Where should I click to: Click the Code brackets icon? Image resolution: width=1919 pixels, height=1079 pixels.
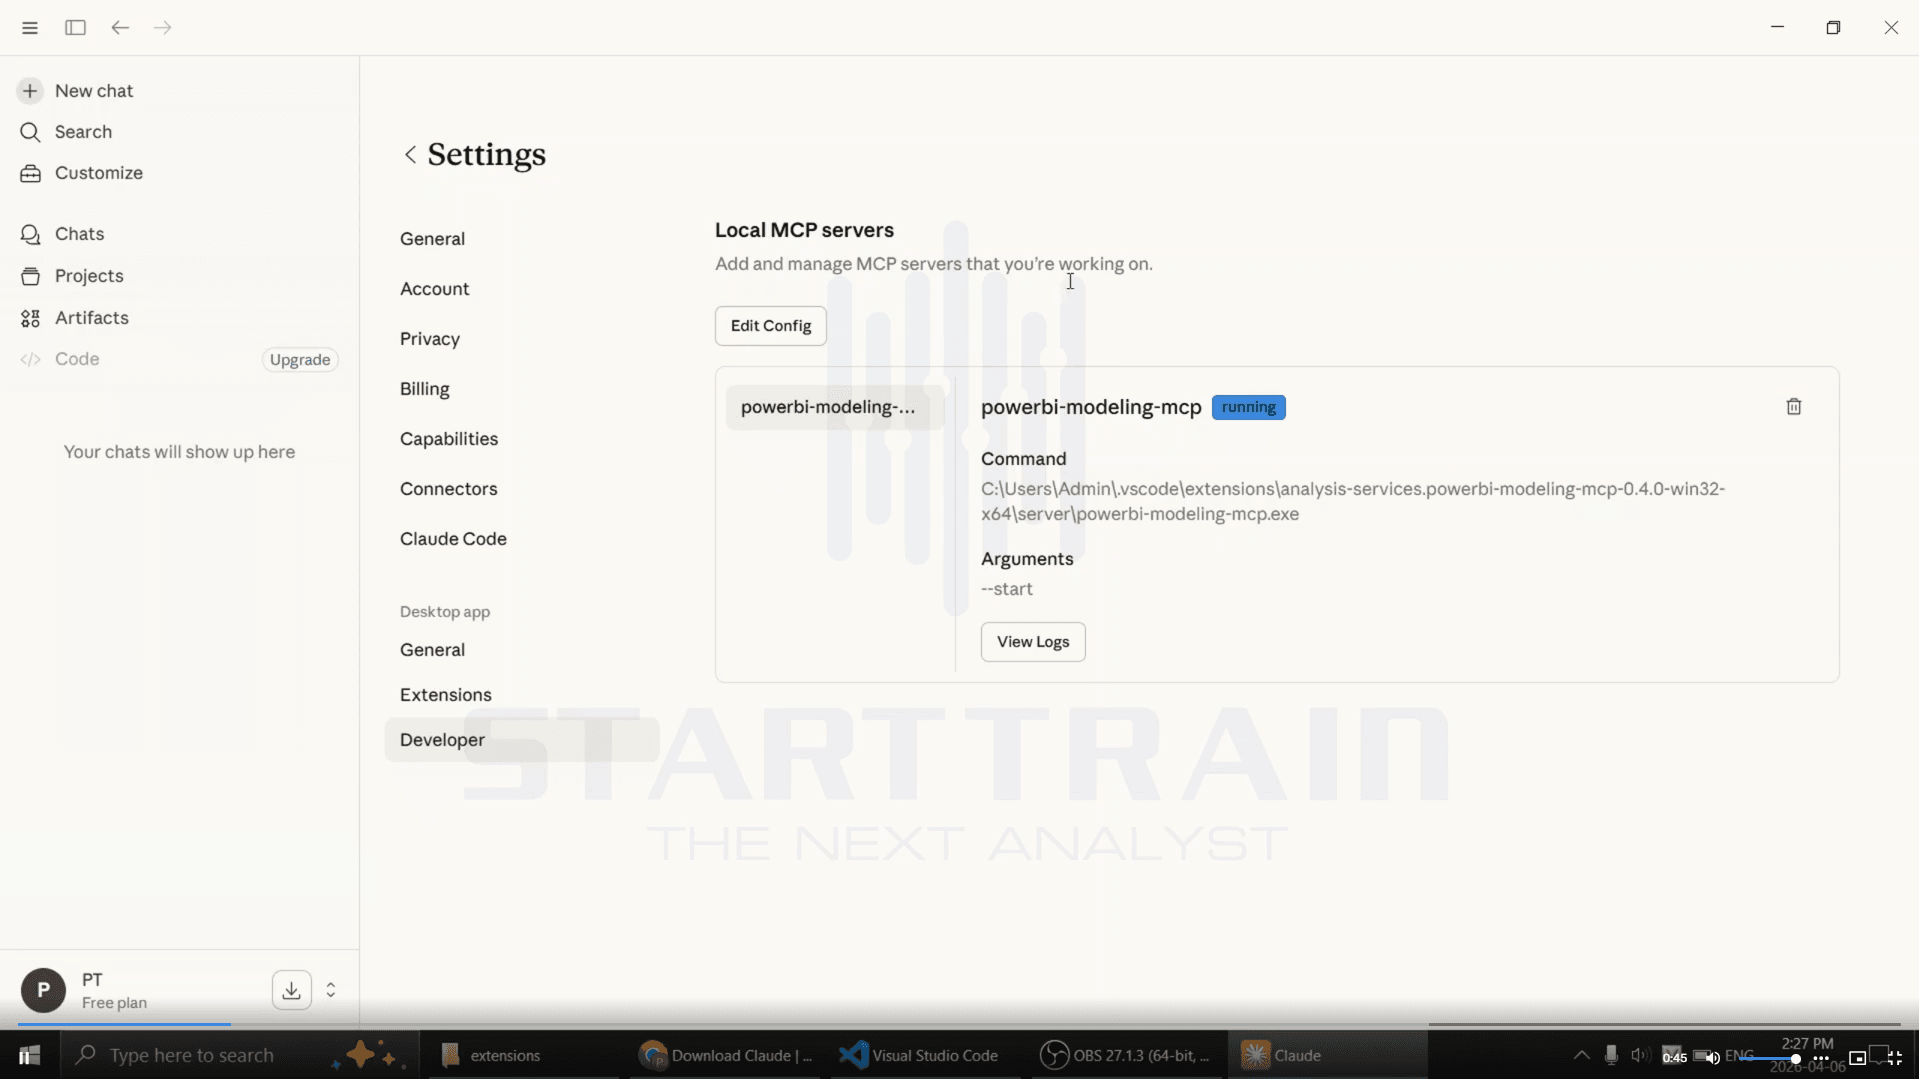point(30,359)
